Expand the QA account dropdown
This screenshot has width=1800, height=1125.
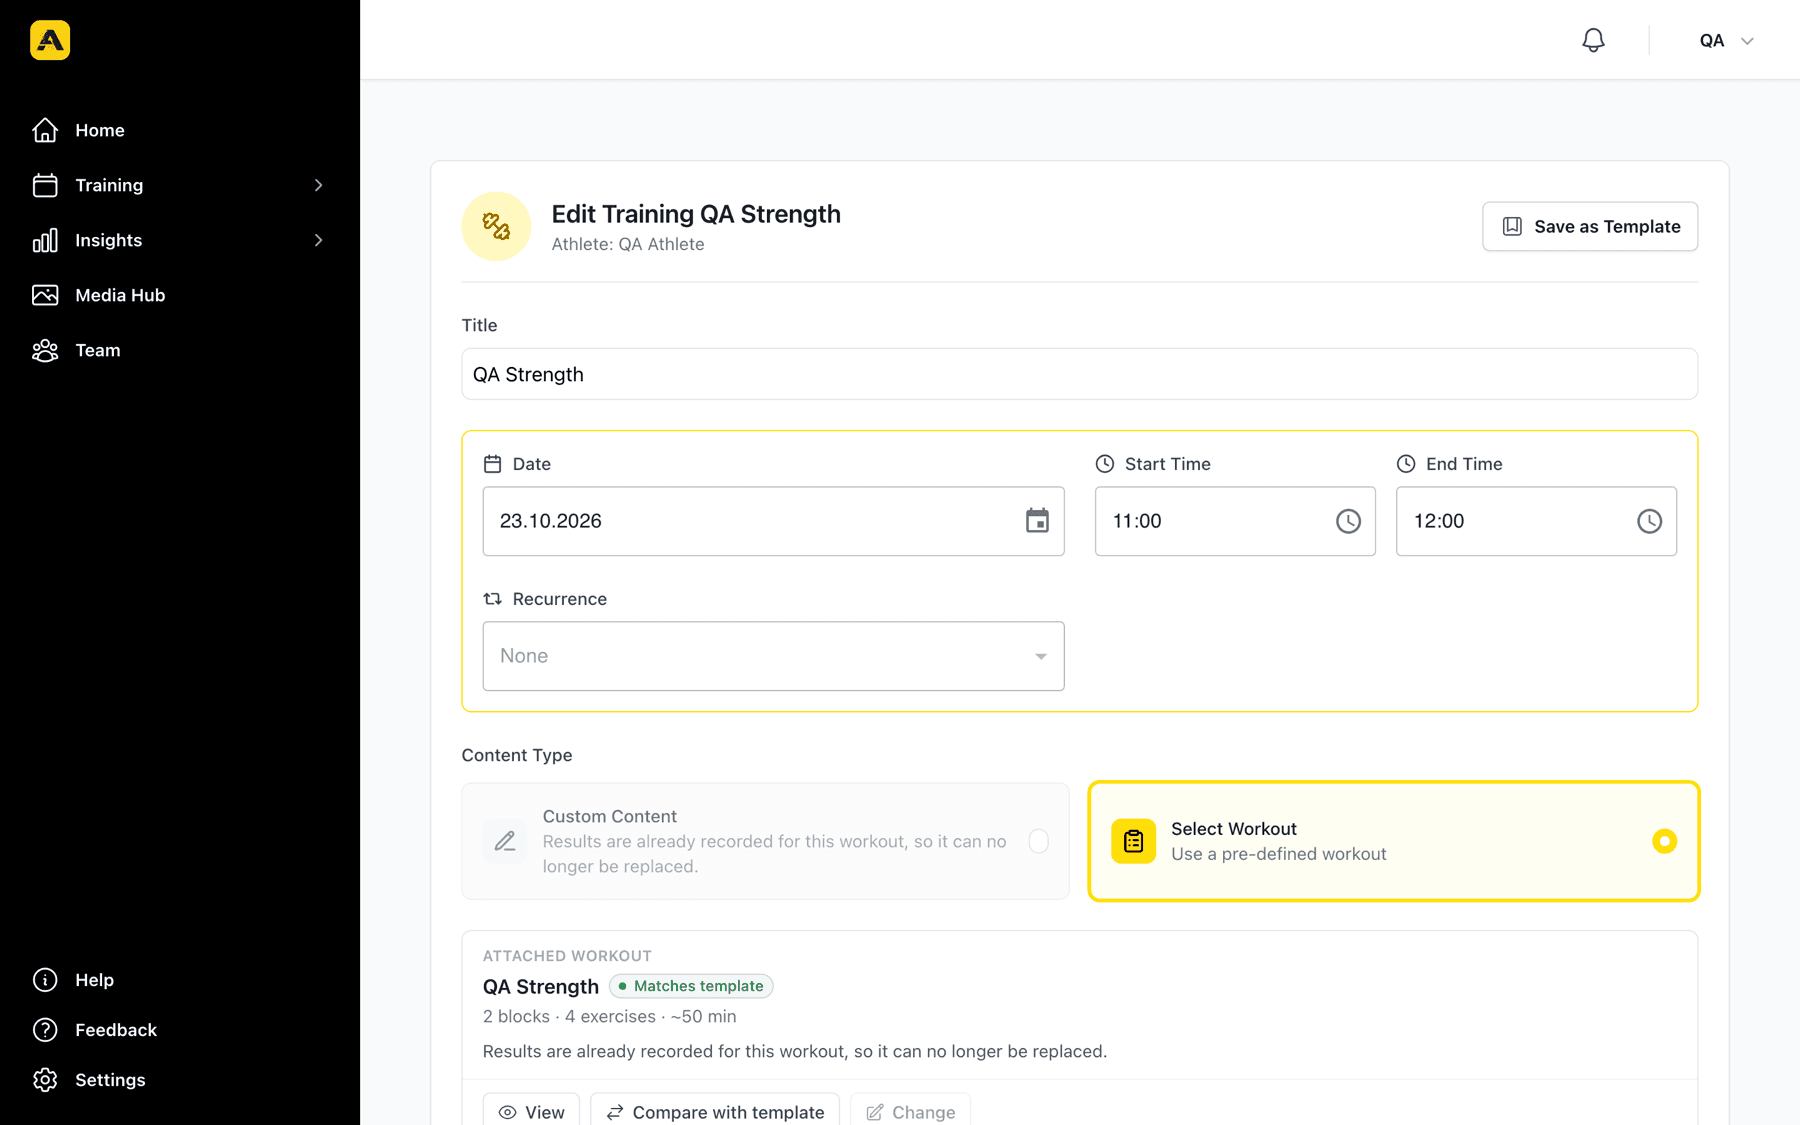1727,41
